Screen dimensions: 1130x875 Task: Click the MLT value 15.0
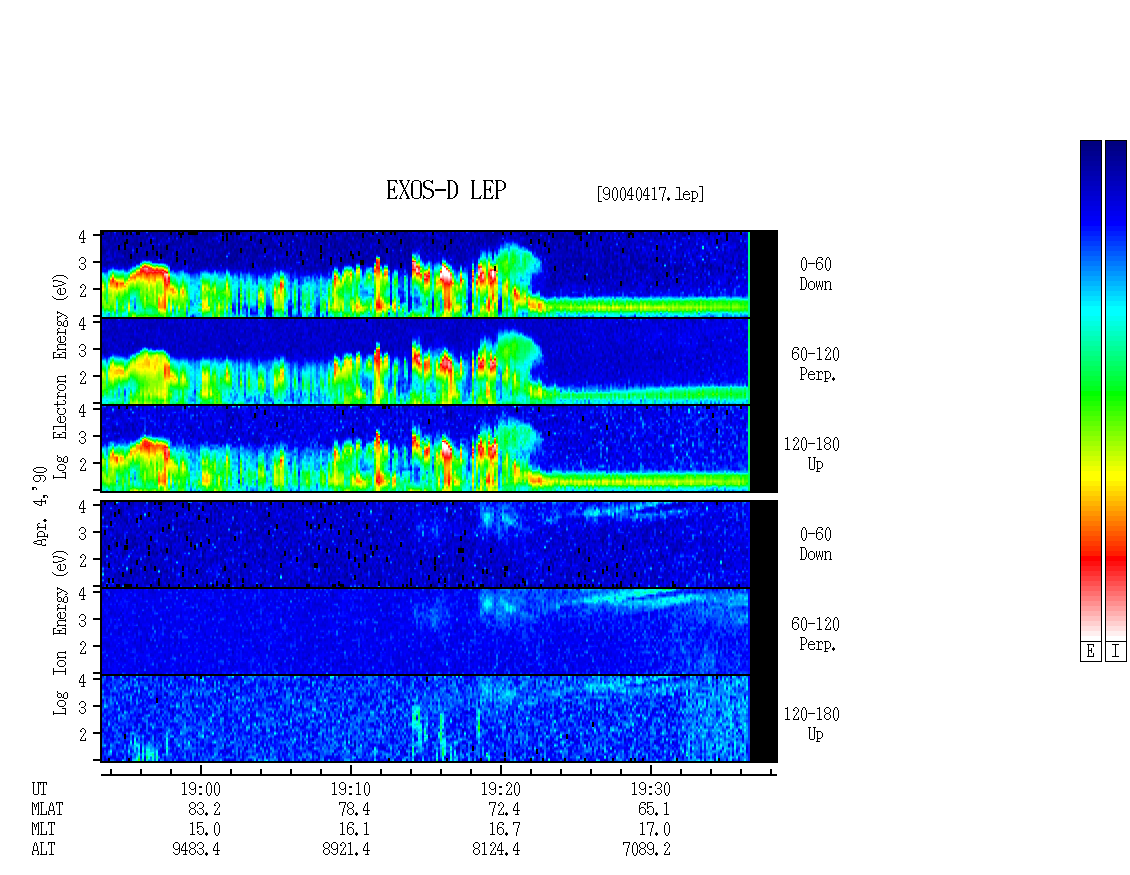(204, 830)
